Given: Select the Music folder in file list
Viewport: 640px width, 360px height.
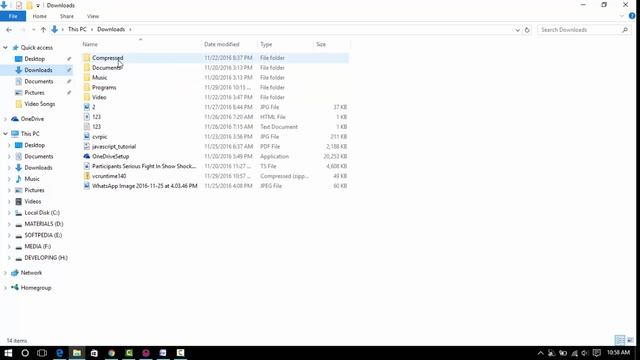Looking at the screenshot, I should click(x=100, y=78).
